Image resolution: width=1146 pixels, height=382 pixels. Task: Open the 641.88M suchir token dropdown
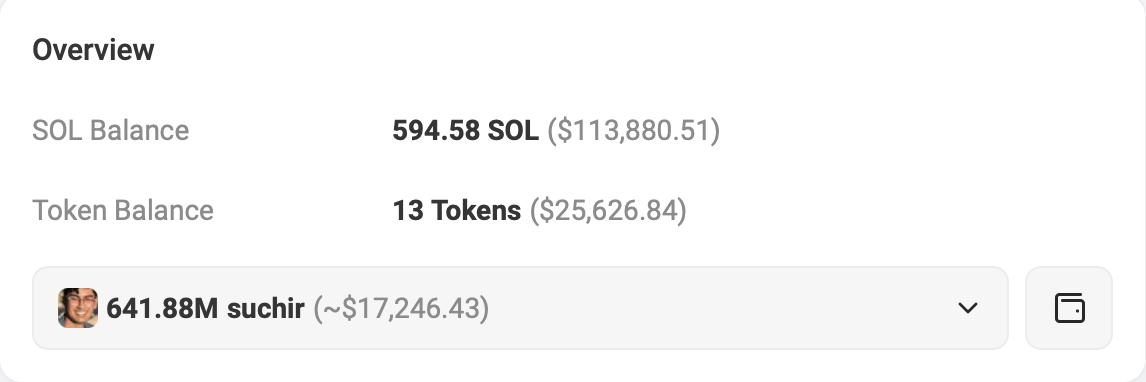[x=520, y=307]
